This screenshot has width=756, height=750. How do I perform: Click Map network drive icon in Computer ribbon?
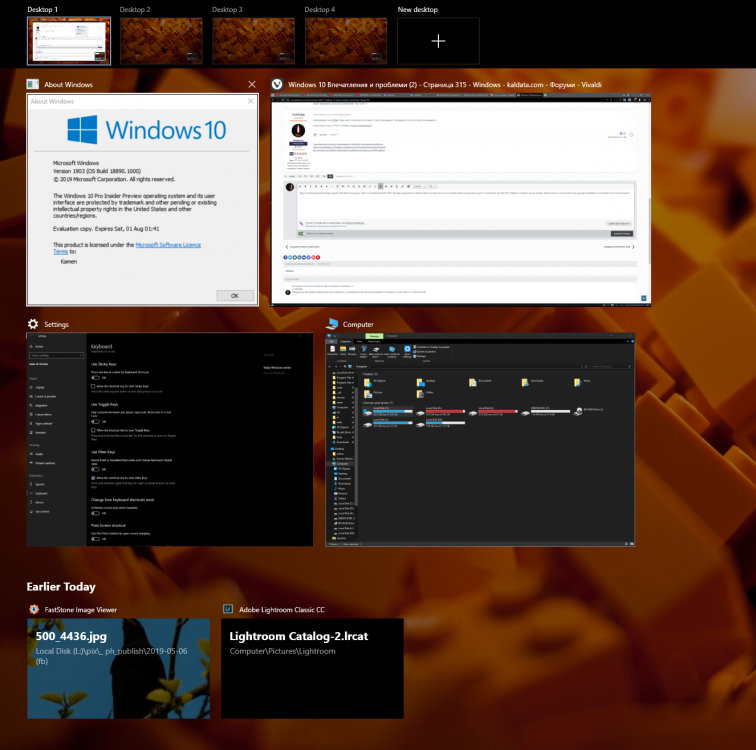point(376,351)
